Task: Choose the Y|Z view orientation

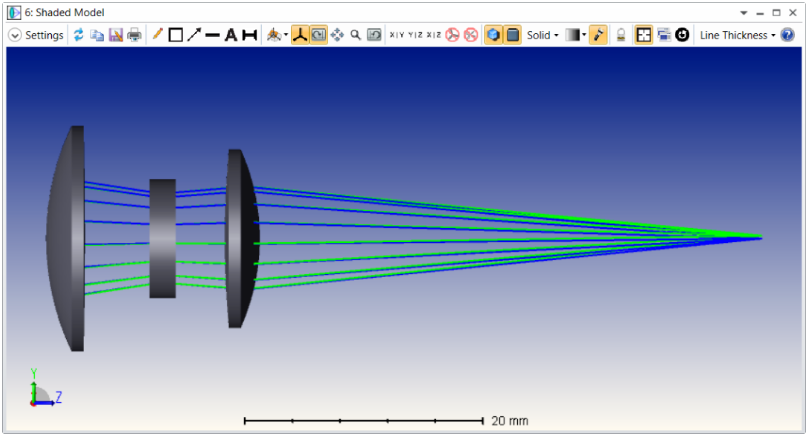Action: pos(415,35)
